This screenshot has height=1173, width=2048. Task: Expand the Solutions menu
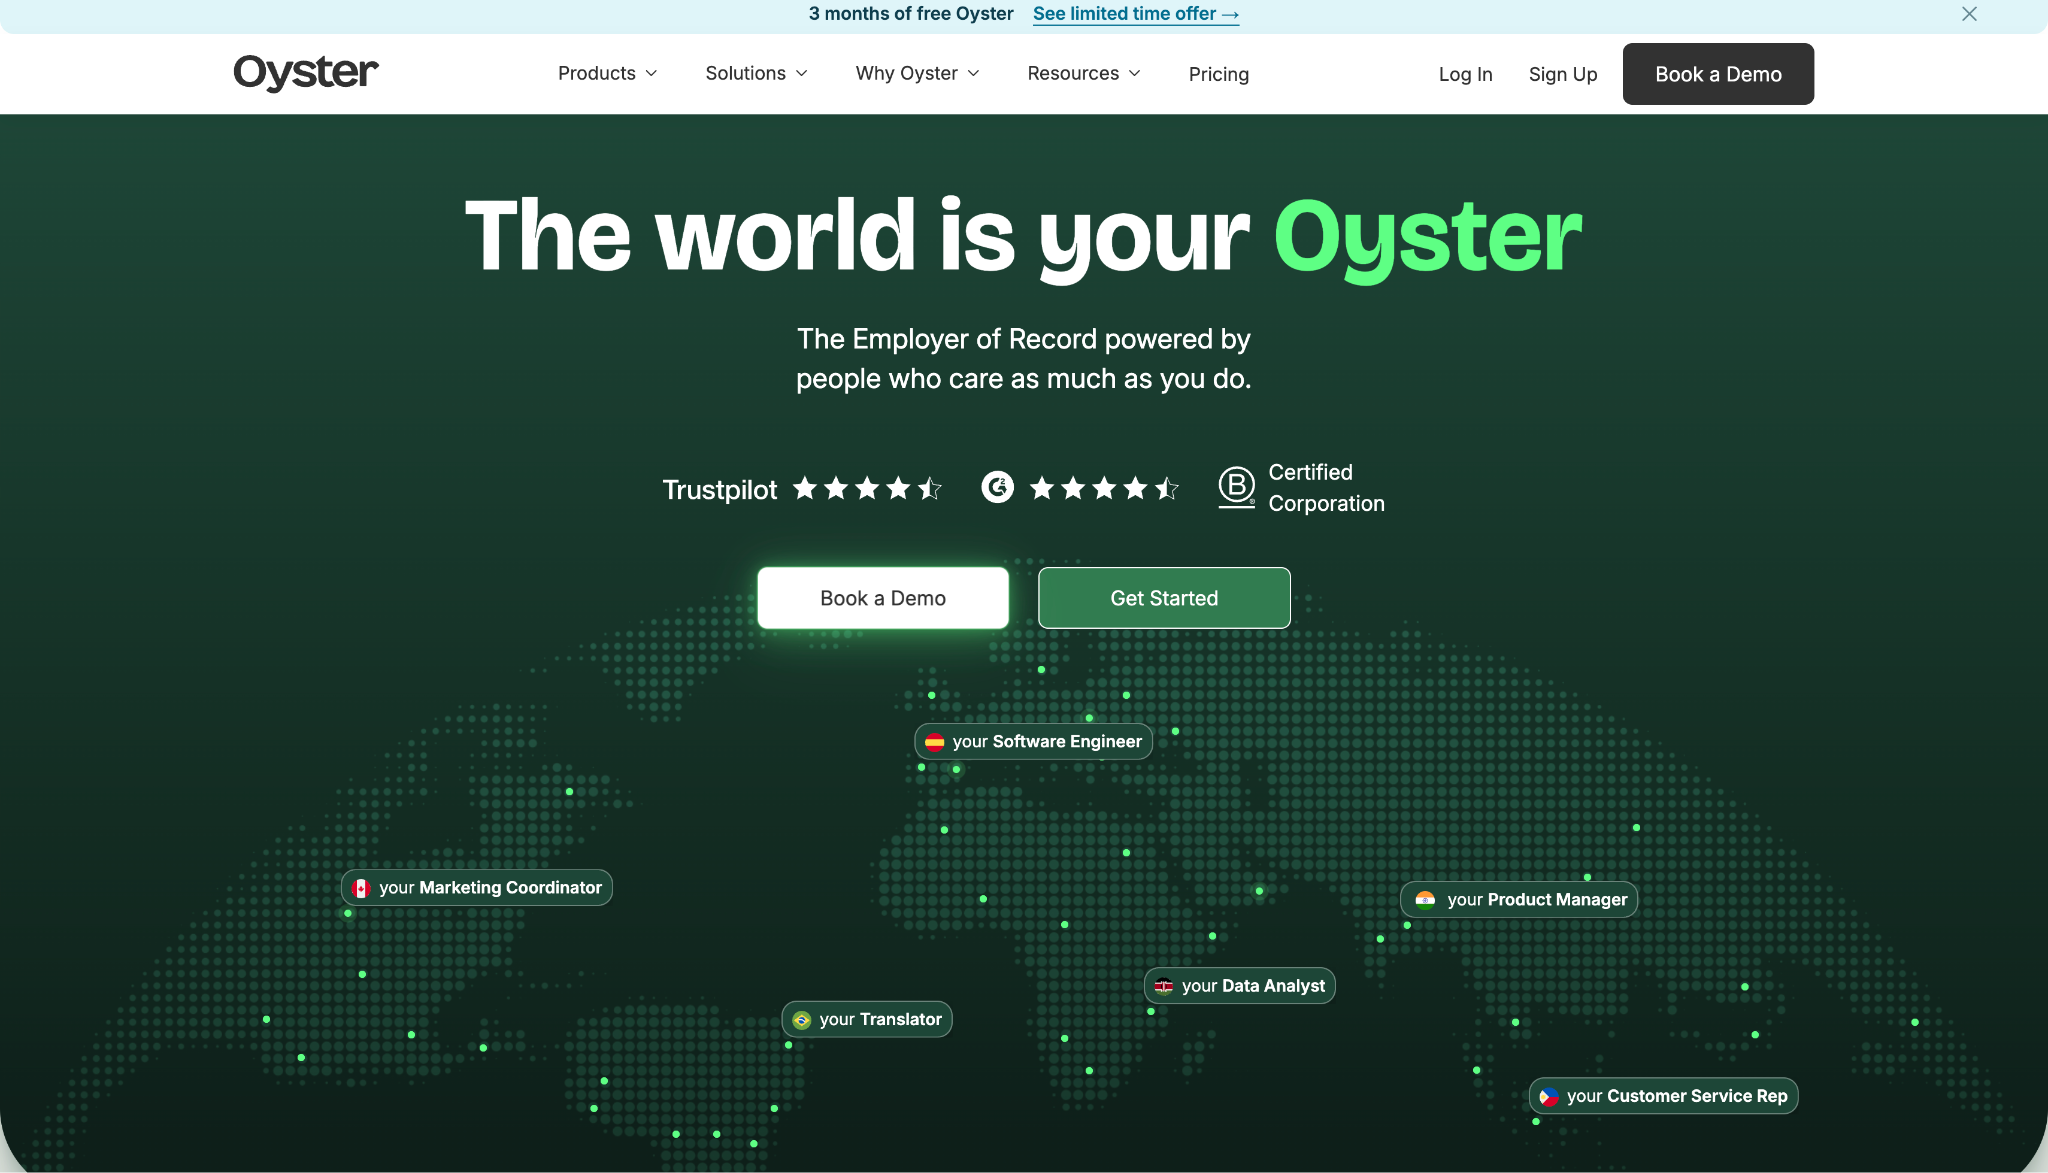(757, 73)
